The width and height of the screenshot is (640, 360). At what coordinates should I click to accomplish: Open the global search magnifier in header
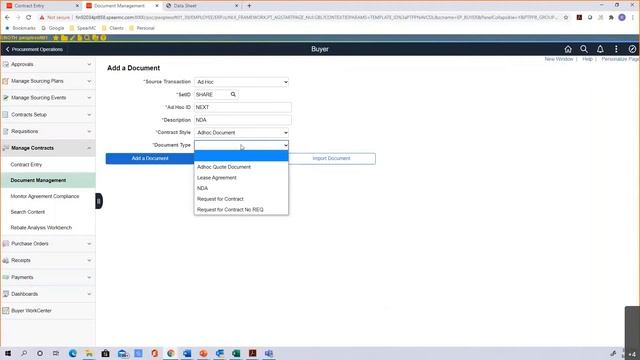point(584,49)
